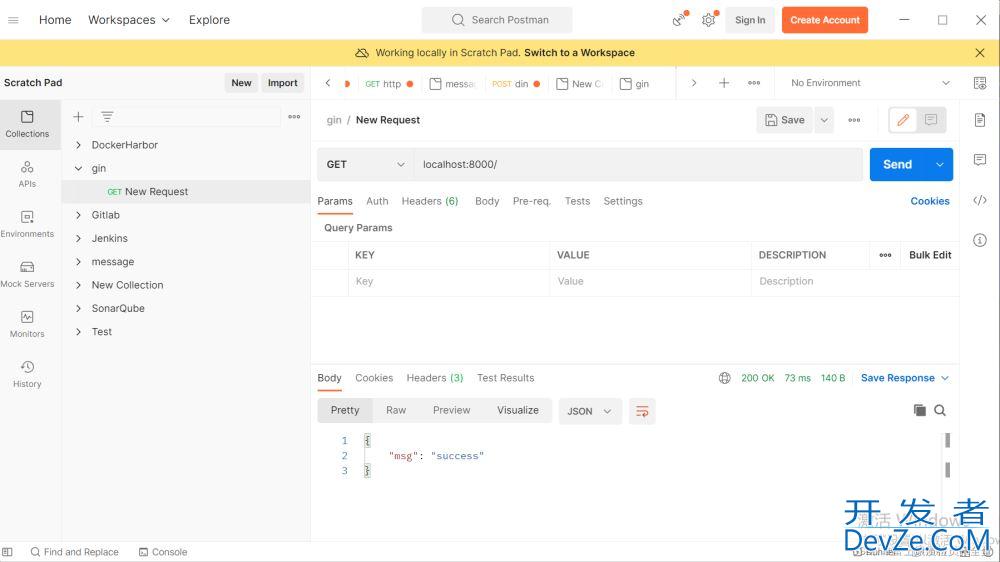The image size is (1000, 562).
Task: Open the comments icon in right sidebar
Action: point(980,159)
